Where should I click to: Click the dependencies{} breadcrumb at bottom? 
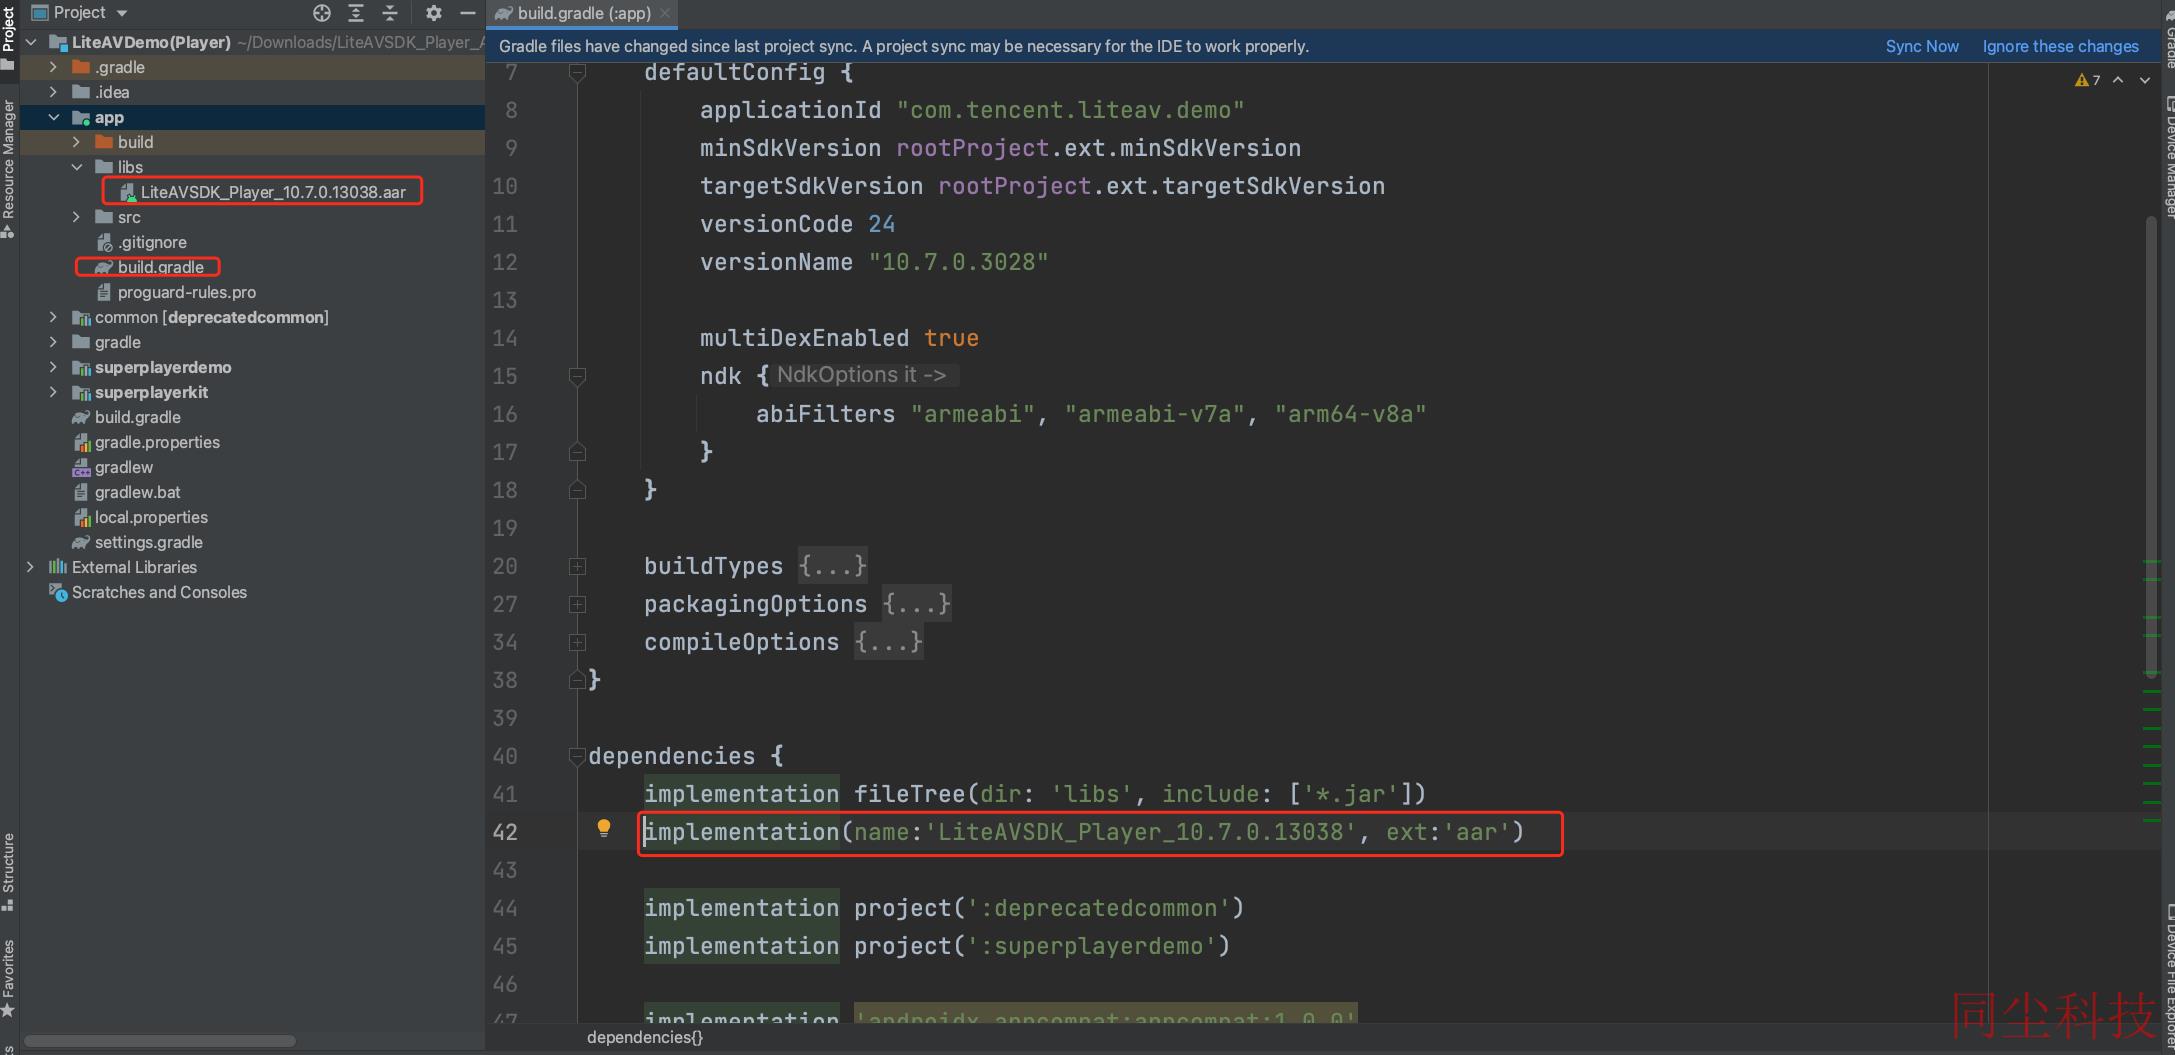(x=645, y=1038)
